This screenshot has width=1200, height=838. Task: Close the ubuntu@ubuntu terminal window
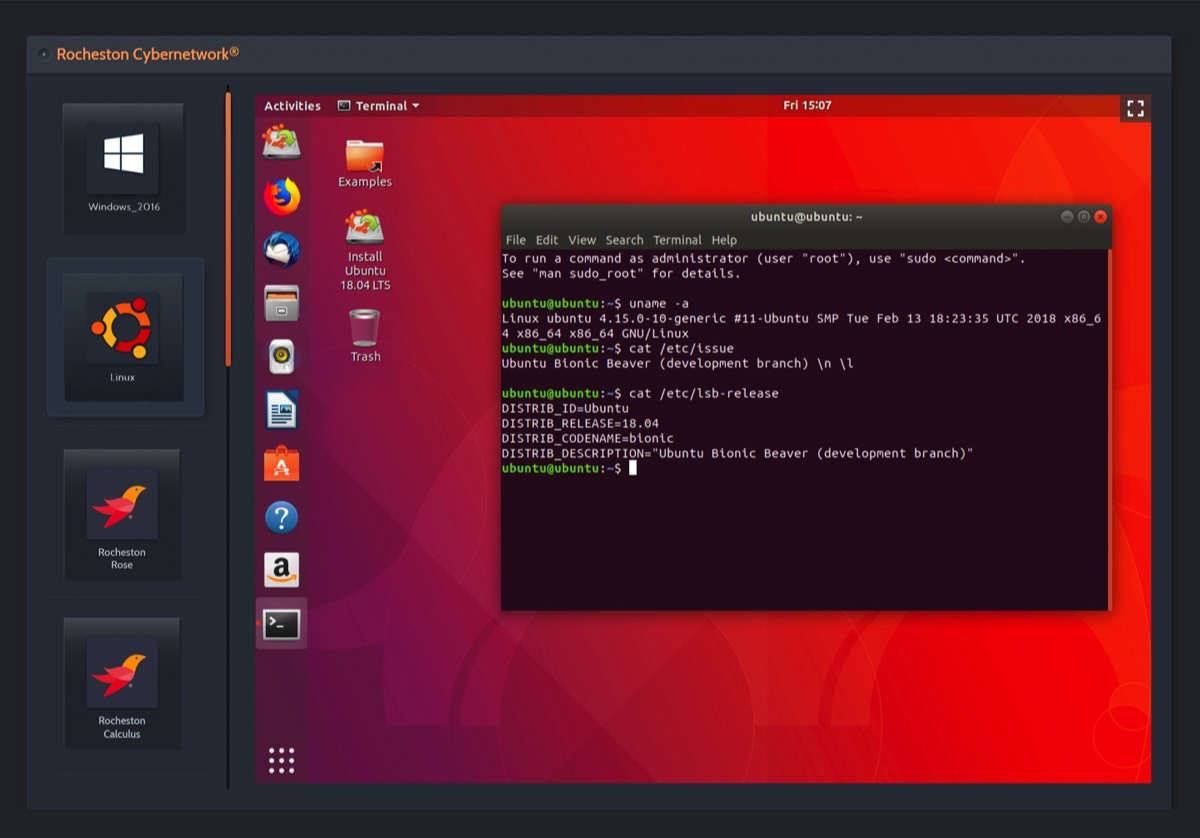click(1101, 217)
